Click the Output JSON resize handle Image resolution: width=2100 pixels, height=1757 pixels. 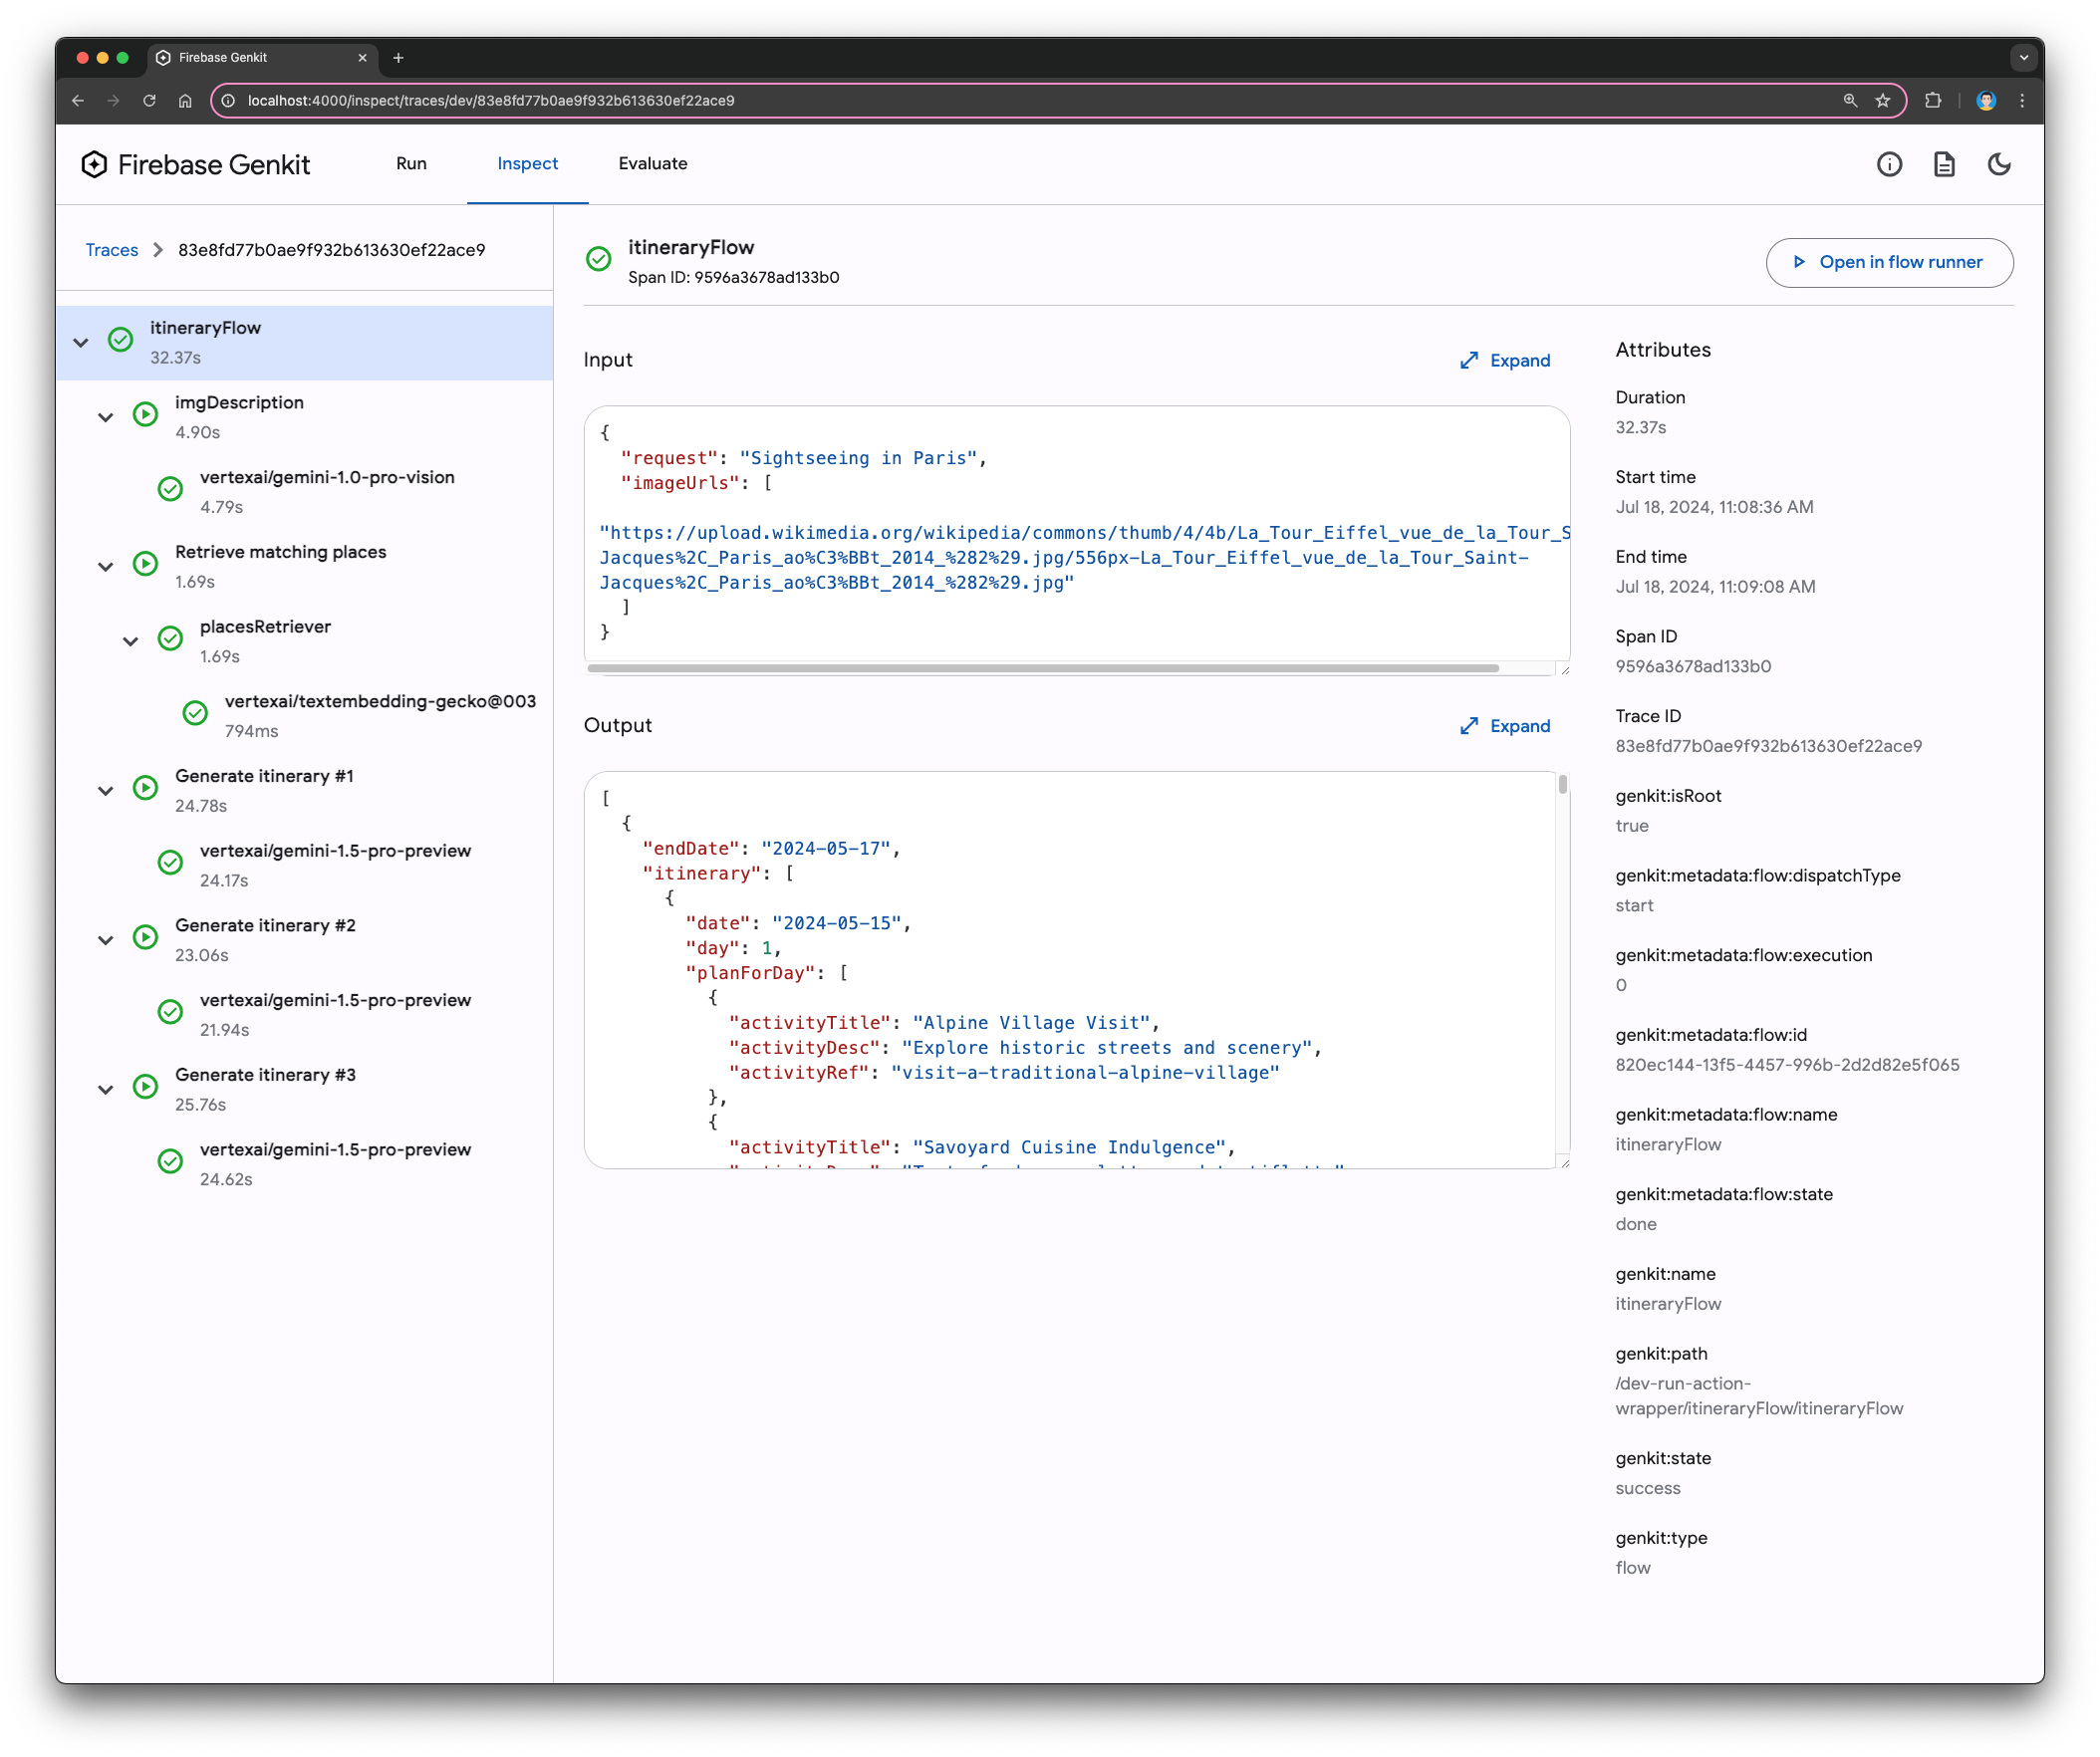1564,1162
